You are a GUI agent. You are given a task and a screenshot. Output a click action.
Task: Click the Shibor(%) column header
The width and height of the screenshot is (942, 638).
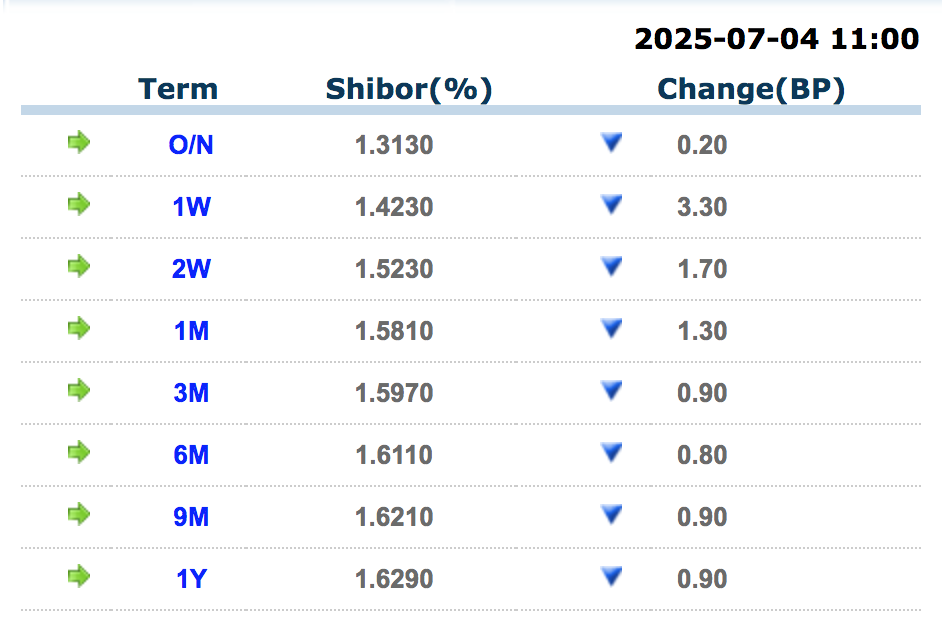pyautogui.click(x=409, y=89)
